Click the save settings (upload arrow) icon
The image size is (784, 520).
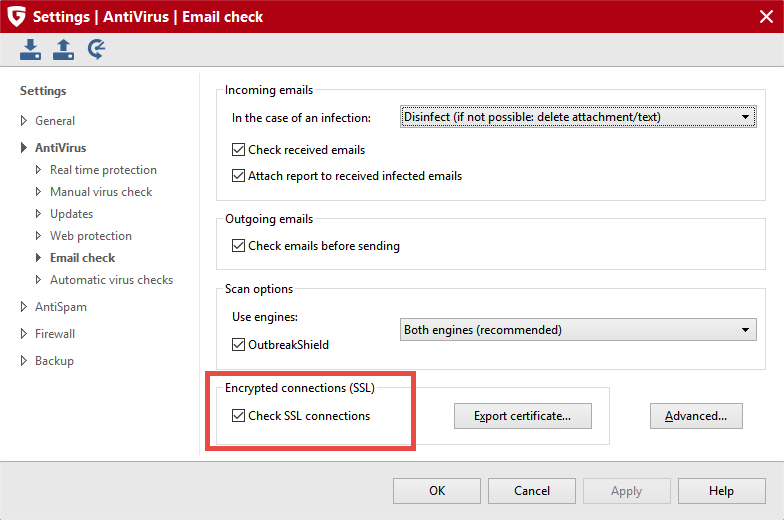point(64,50)
